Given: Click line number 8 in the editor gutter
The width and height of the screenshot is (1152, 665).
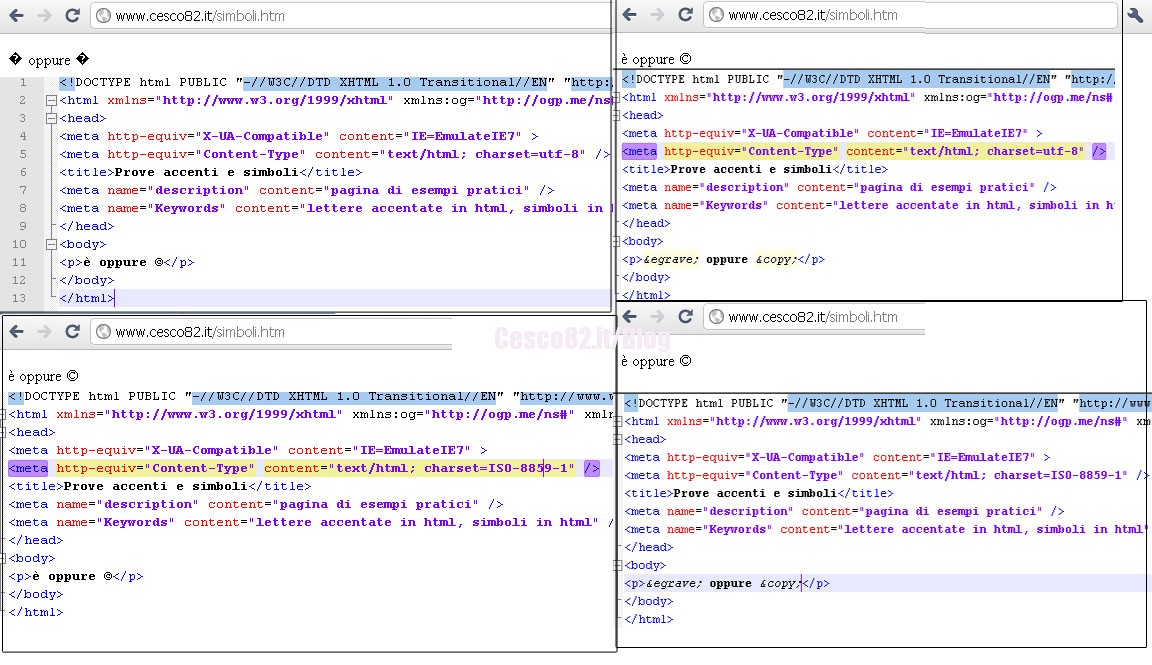Looking at the screenshot, I should (23, 209).
